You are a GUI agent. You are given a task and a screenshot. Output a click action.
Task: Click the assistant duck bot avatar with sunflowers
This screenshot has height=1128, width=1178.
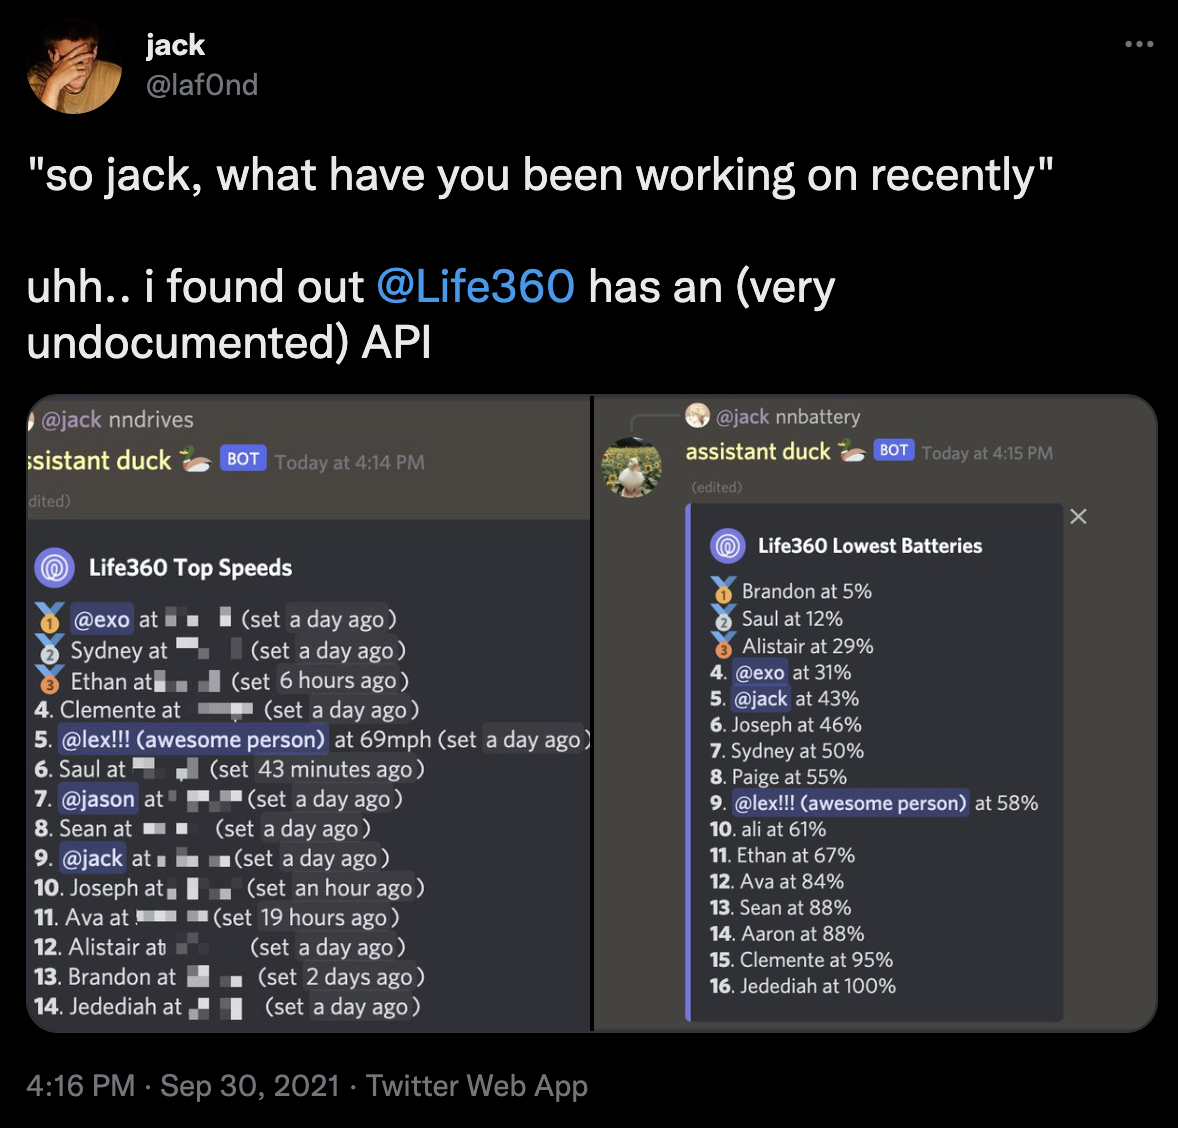click(x=631, y=467)
